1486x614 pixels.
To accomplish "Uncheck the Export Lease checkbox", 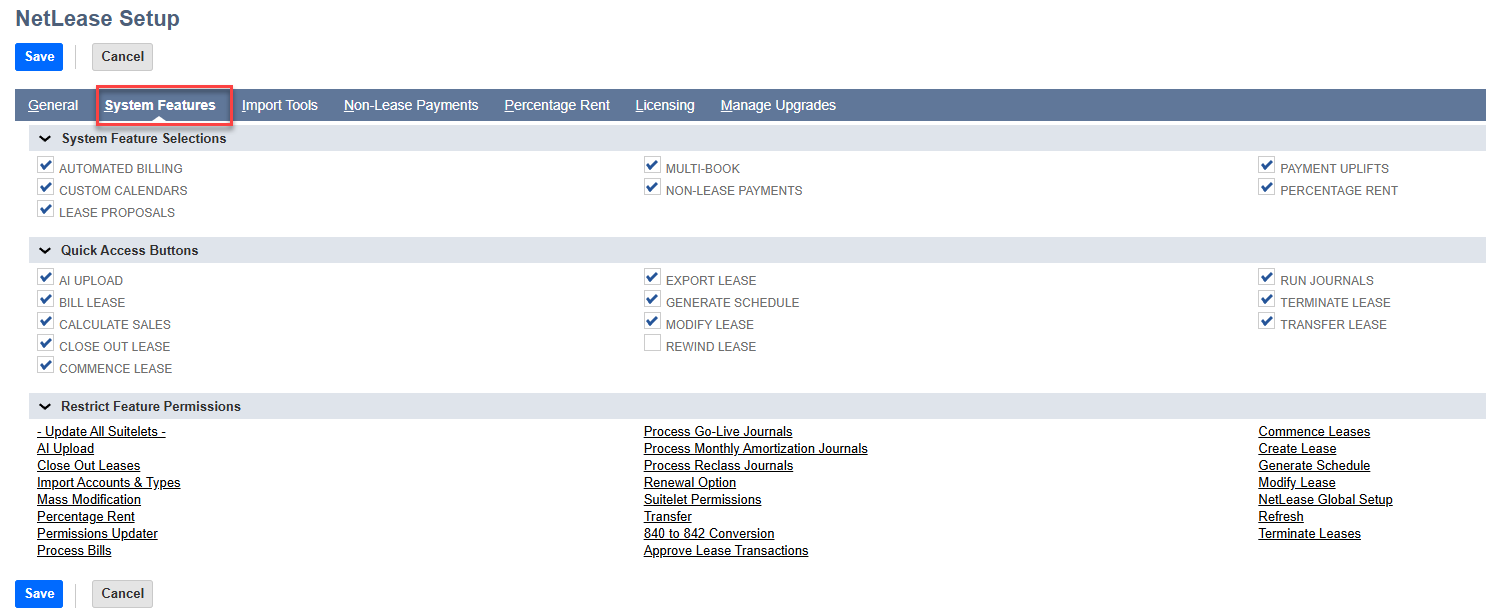I will pos(652,278).
